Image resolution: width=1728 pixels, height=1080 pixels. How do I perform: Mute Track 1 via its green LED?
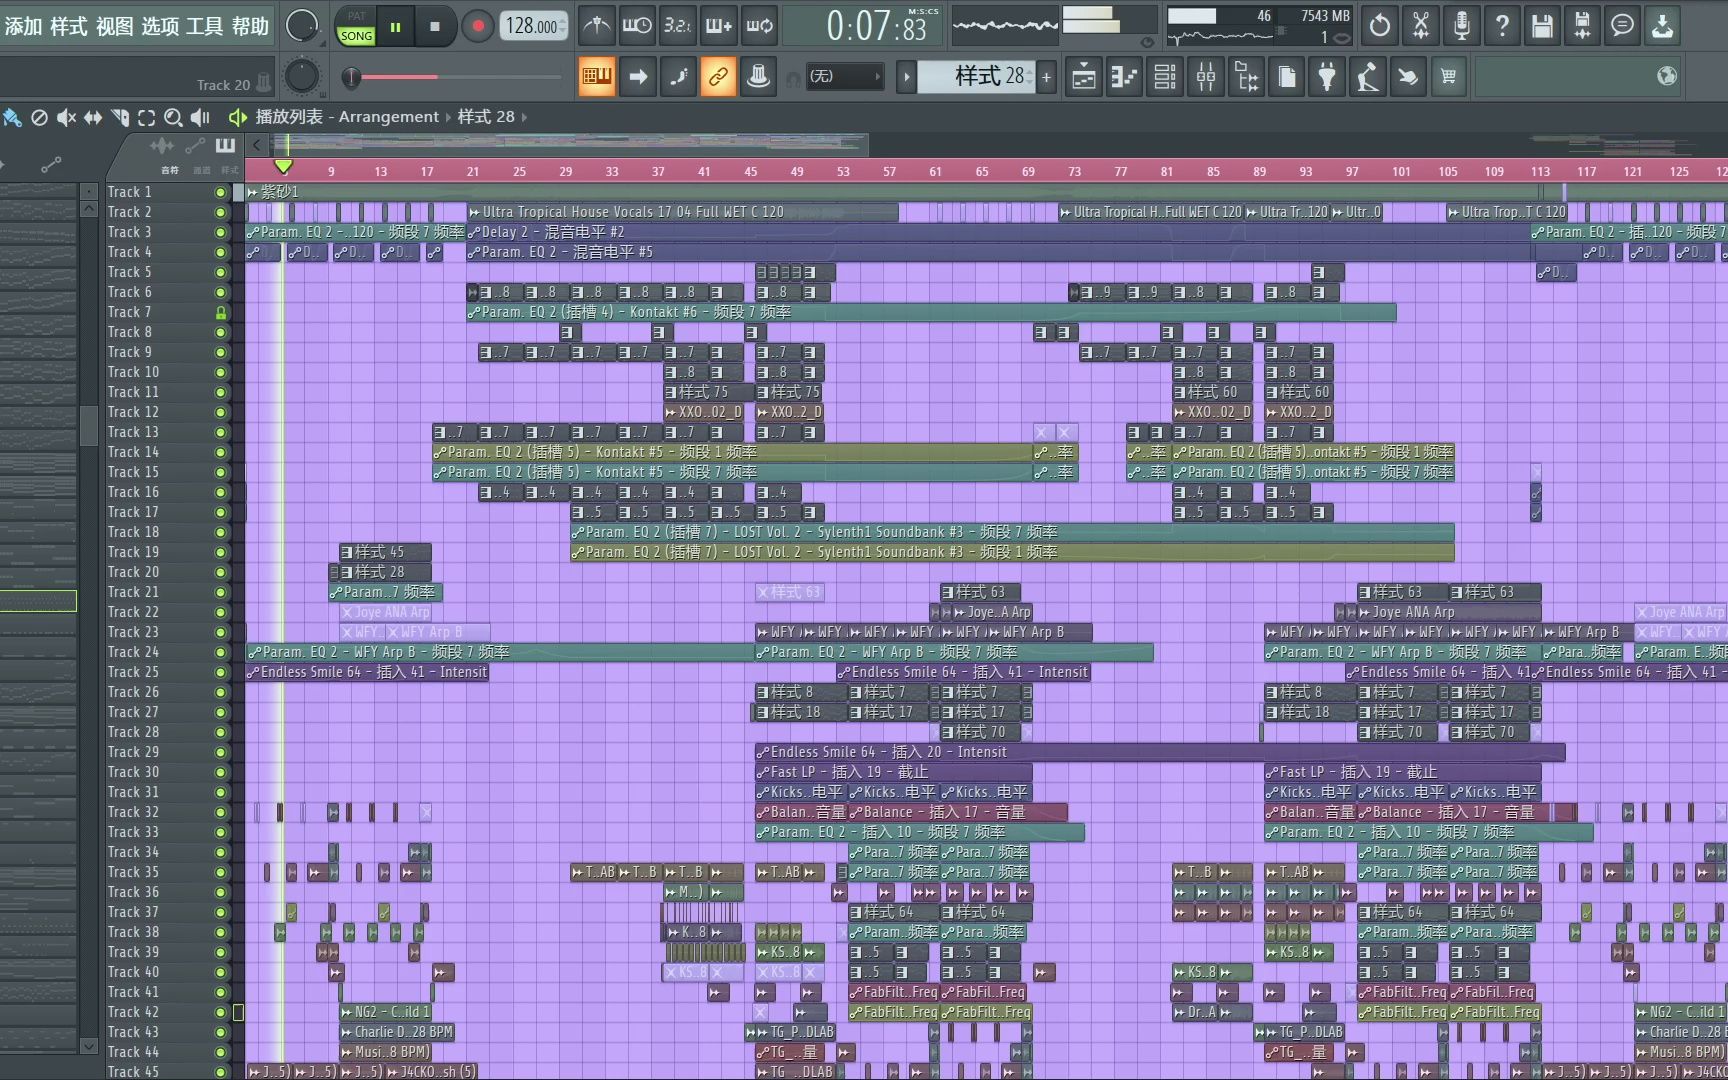click(220, 192)
